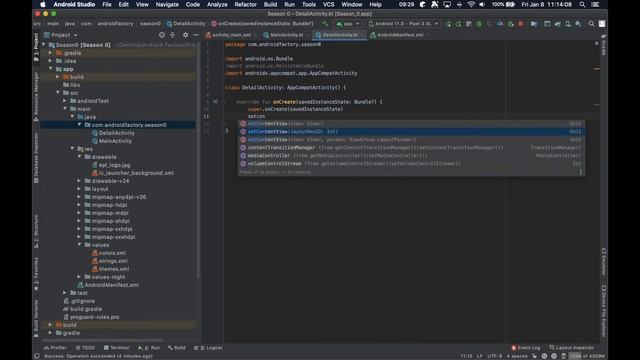Open the Project view dropdown
The image size is (640, 360).
pos(61,35)
